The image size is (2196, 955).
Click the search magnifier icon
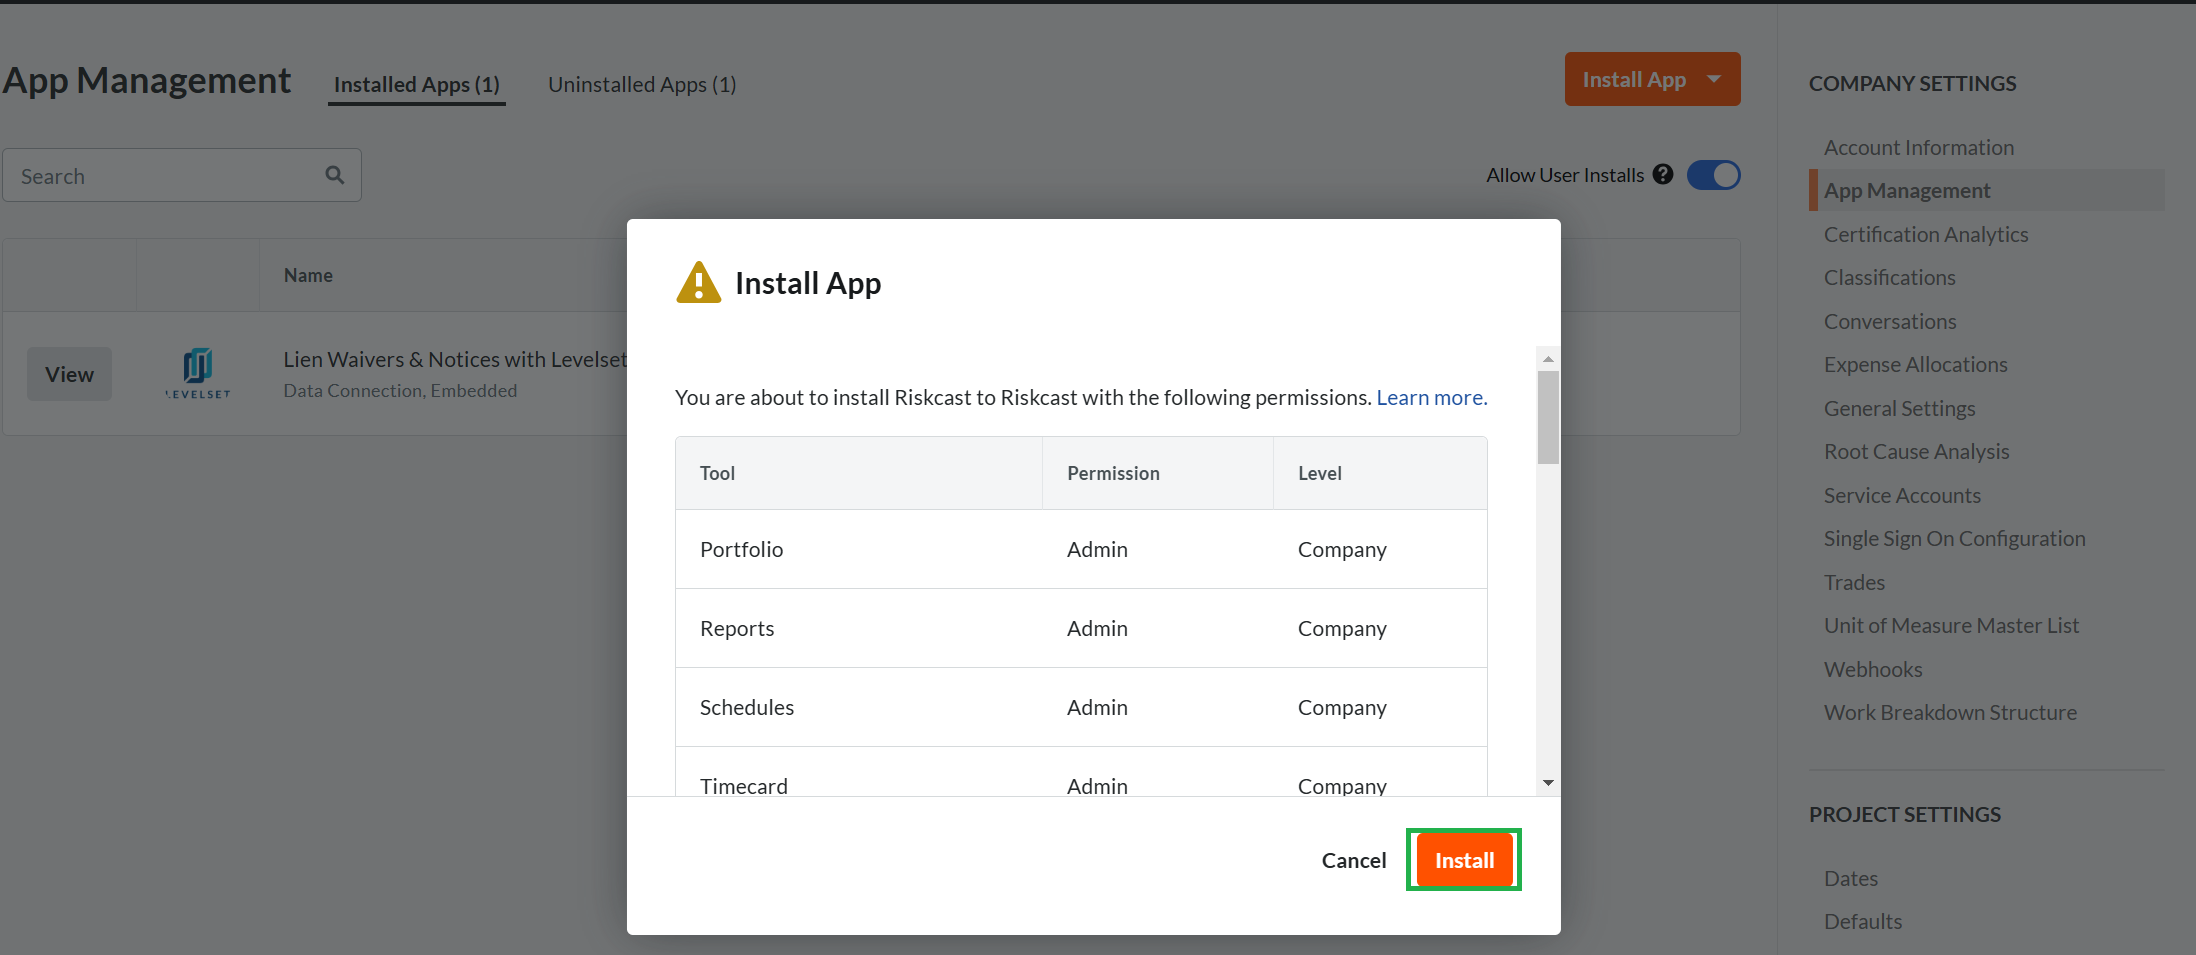pos(334,176)
